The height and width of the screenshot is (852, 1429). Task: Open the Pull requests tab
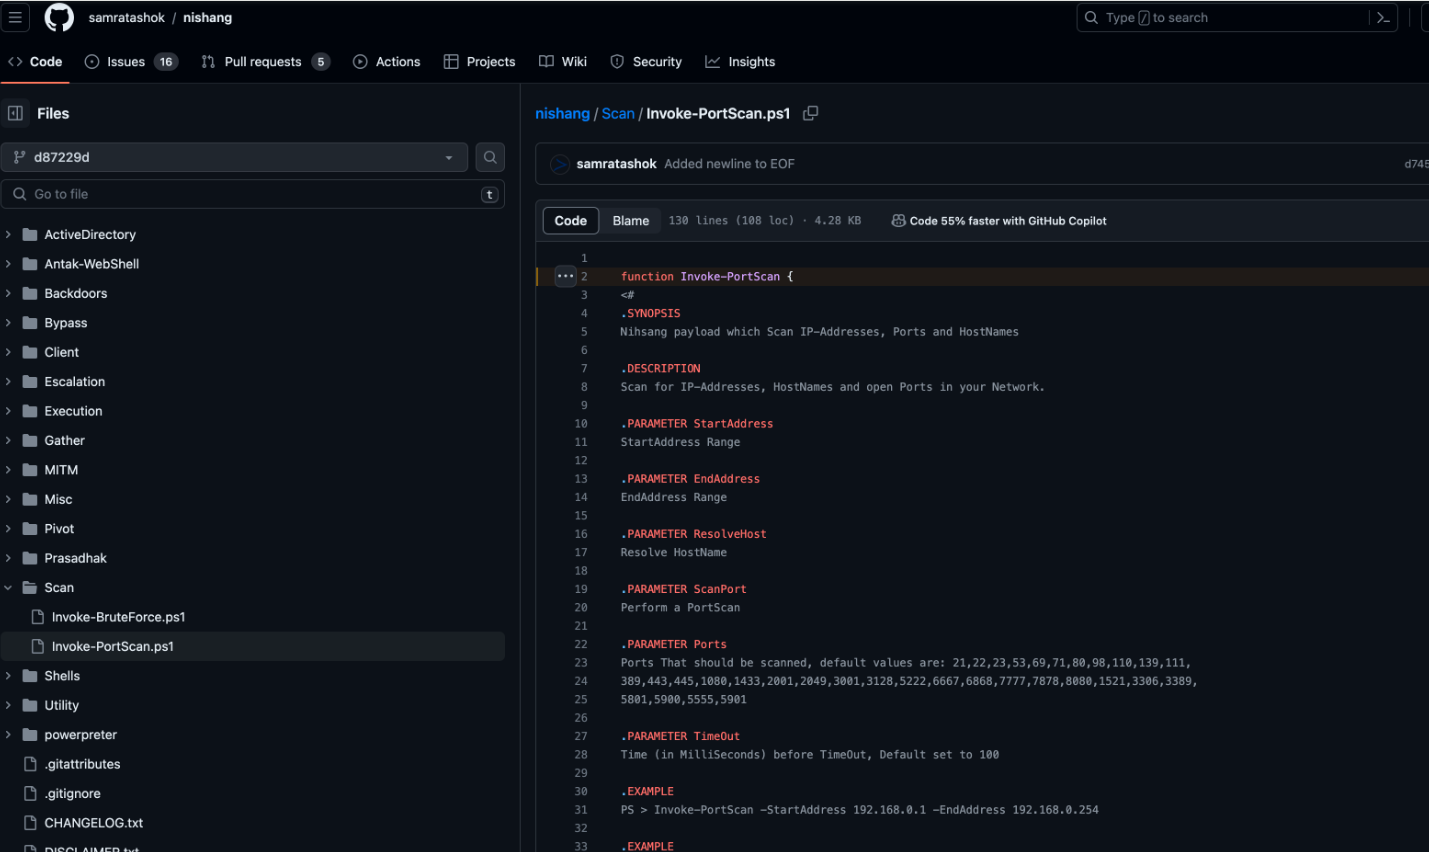point(265,62)
